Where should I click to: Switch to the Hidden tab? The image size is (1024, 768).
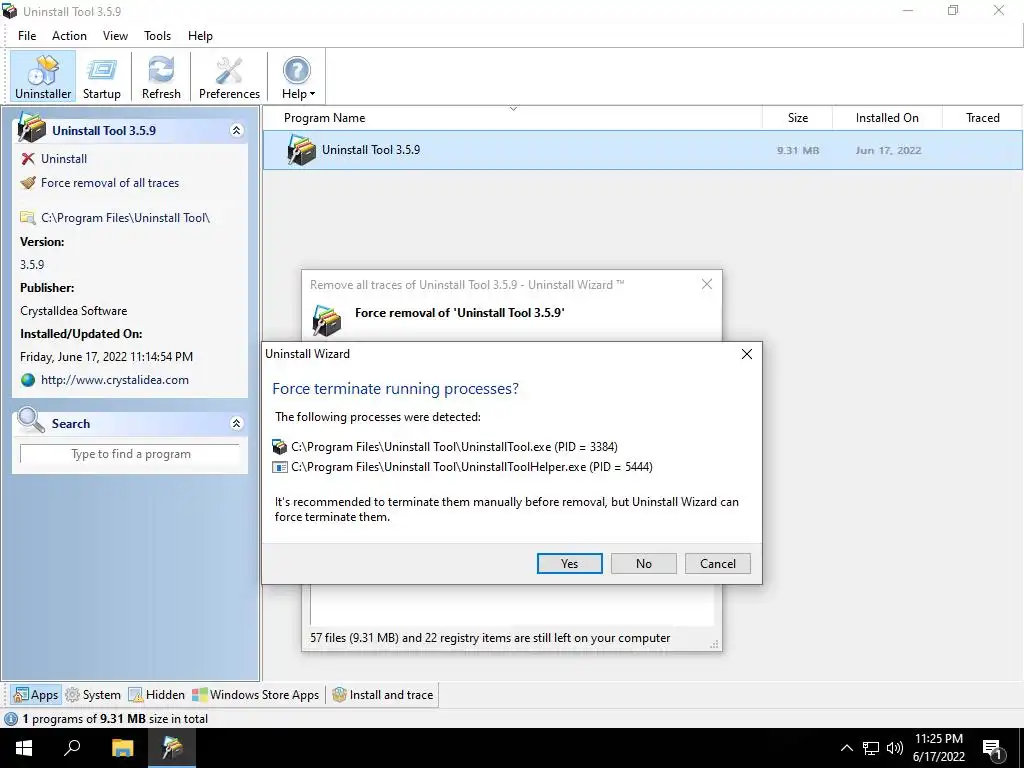(x=157, y=695)
